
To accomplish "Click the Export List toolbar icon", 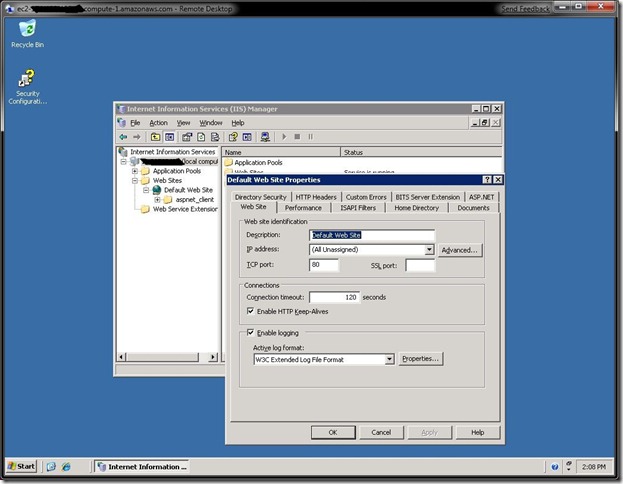I will click(x=215, y=137).
